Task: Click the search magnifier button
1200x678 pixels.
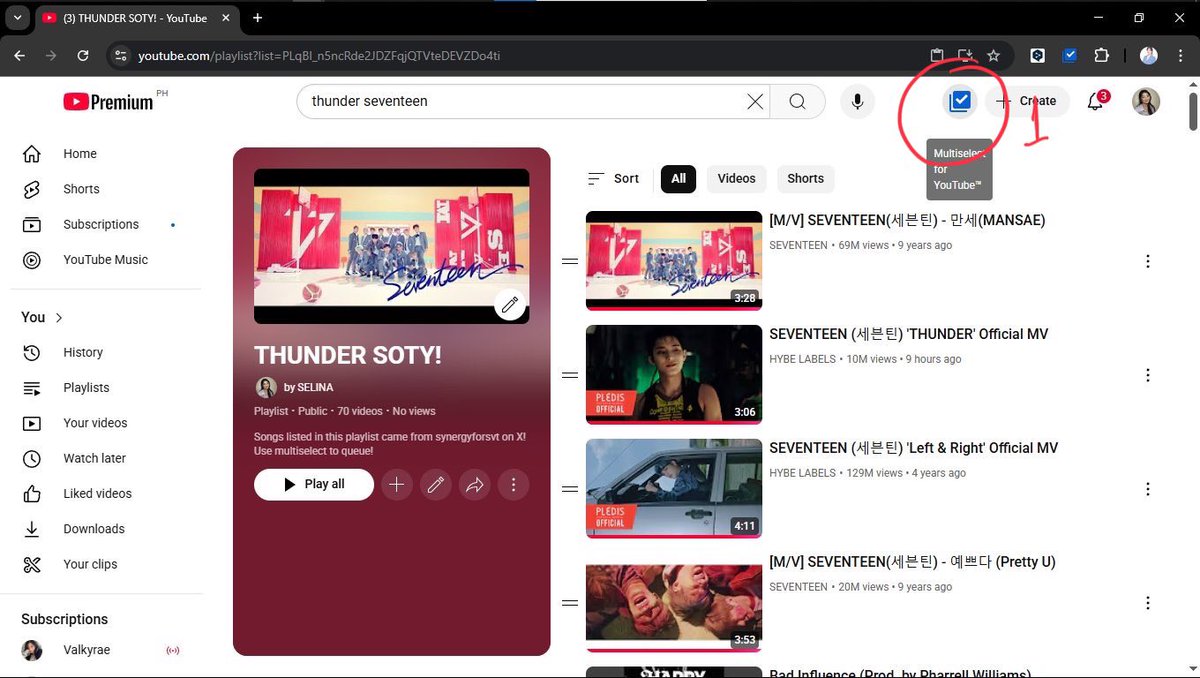Action: tap(797, 101)
